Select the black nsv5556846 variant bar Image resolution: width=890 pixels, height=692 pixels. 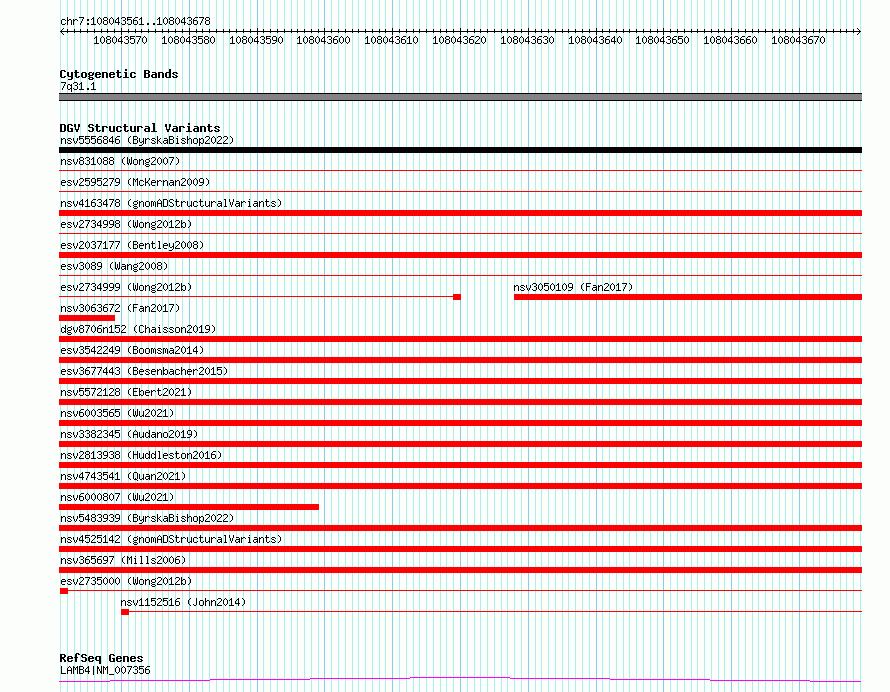click(x=460, y=150)
